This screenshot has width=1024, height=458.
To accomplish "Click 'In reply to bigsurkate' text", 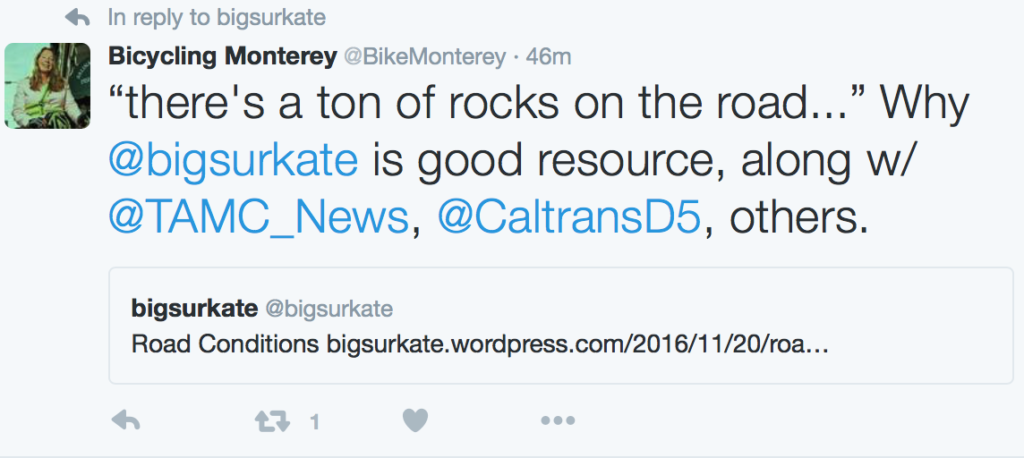I will (x=217, y=18).
